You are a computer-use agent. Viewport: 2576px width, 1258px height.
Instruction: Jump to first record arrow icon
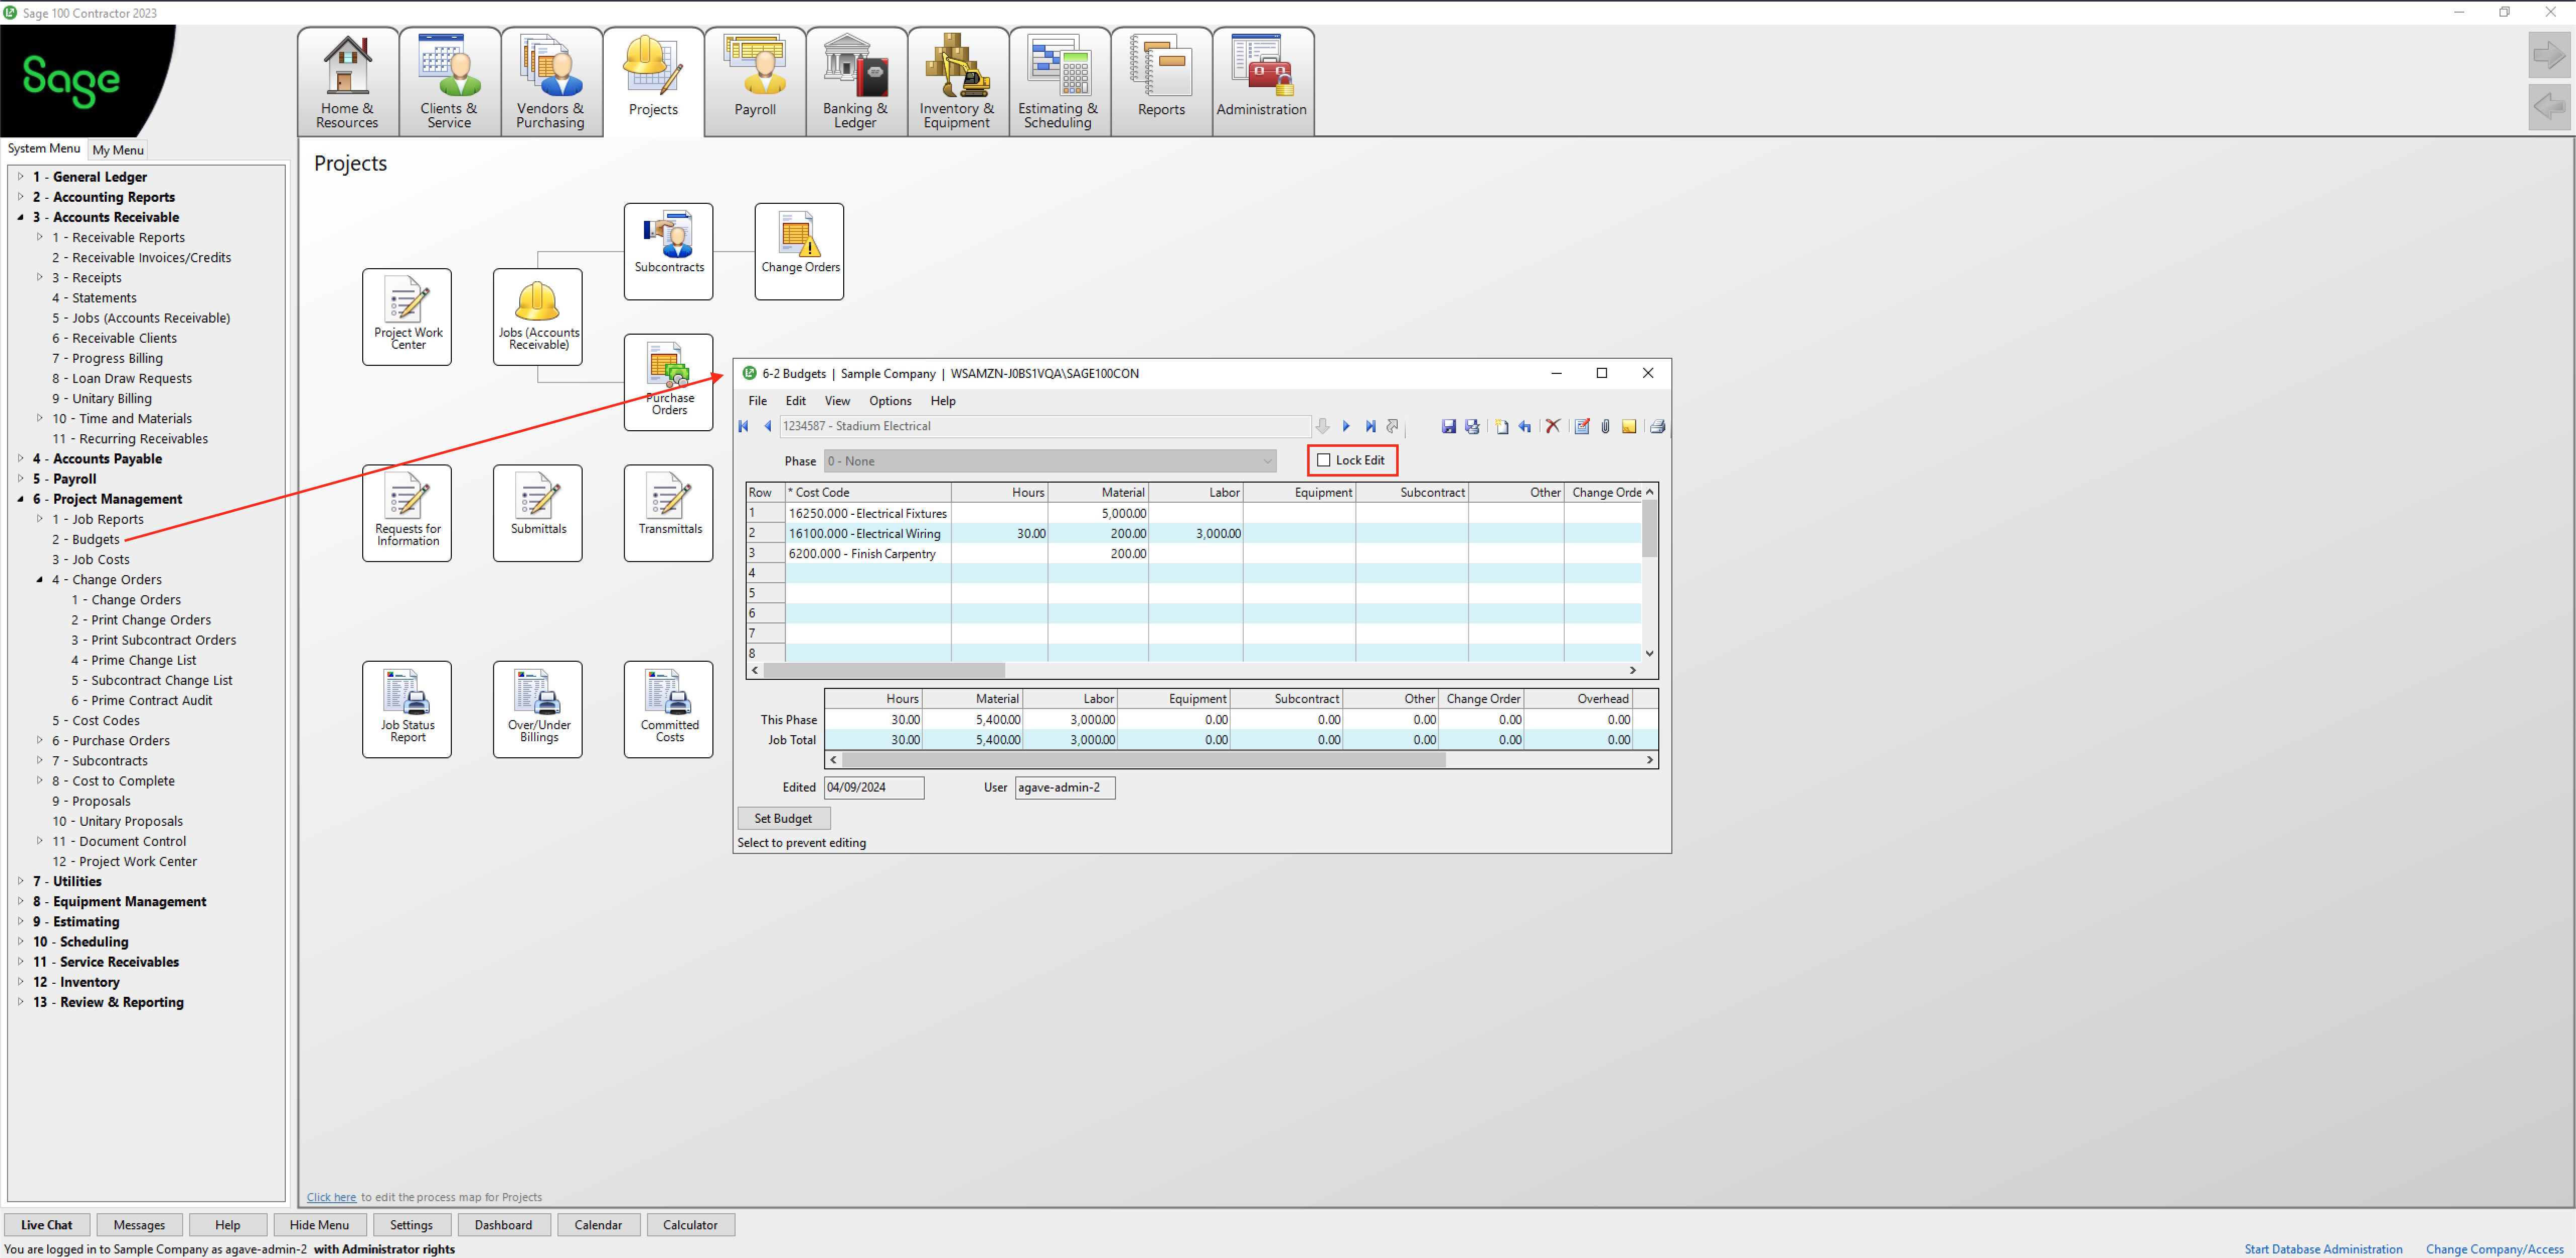[744, 427]
